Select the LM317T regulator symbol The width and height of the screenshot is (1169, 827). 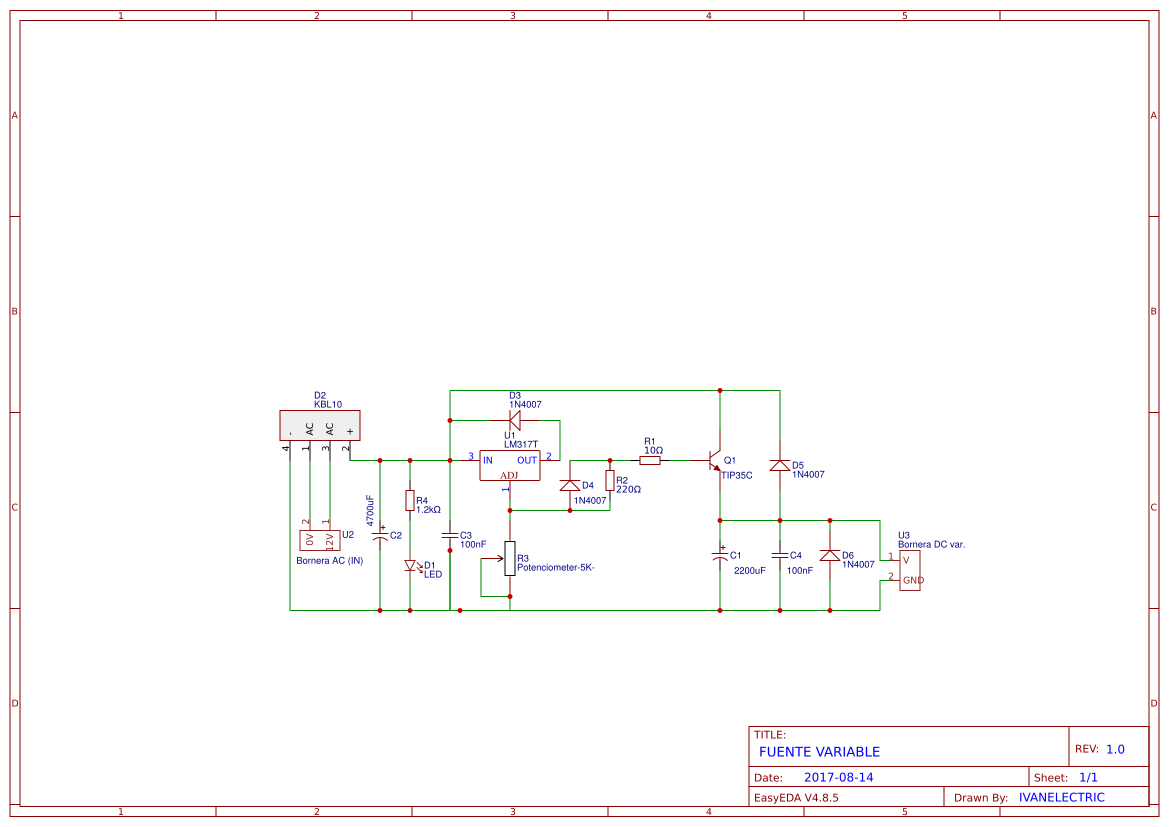pos(511,467)
